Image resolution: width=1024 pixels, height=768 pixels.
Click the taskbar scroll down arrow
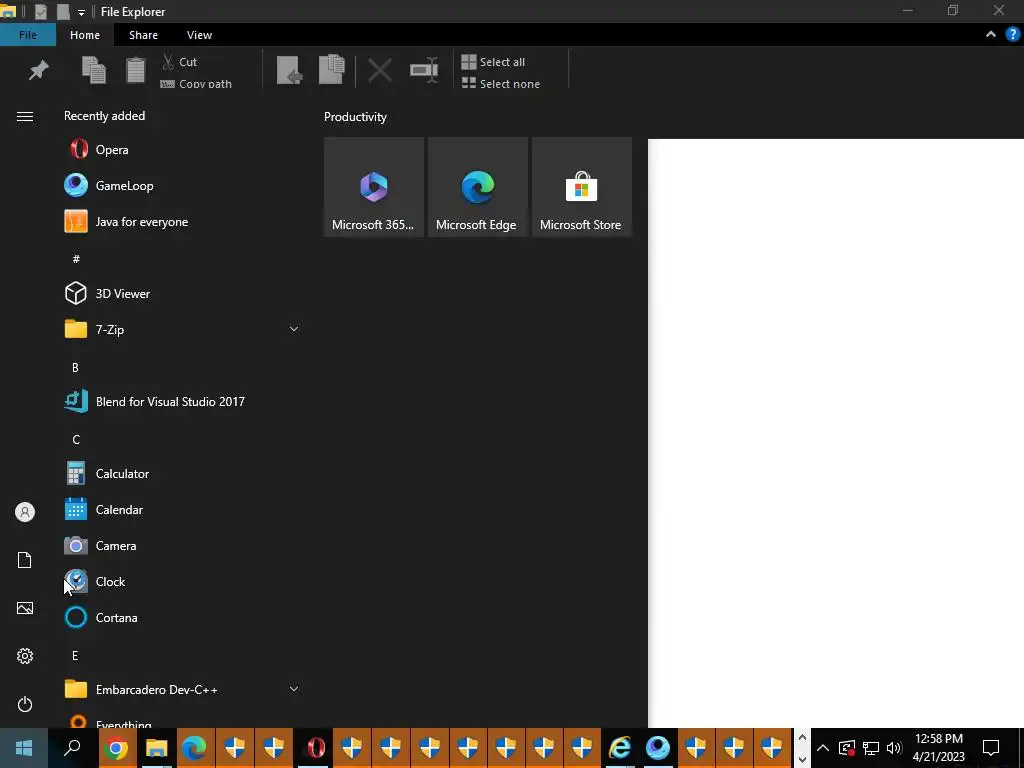802,759
